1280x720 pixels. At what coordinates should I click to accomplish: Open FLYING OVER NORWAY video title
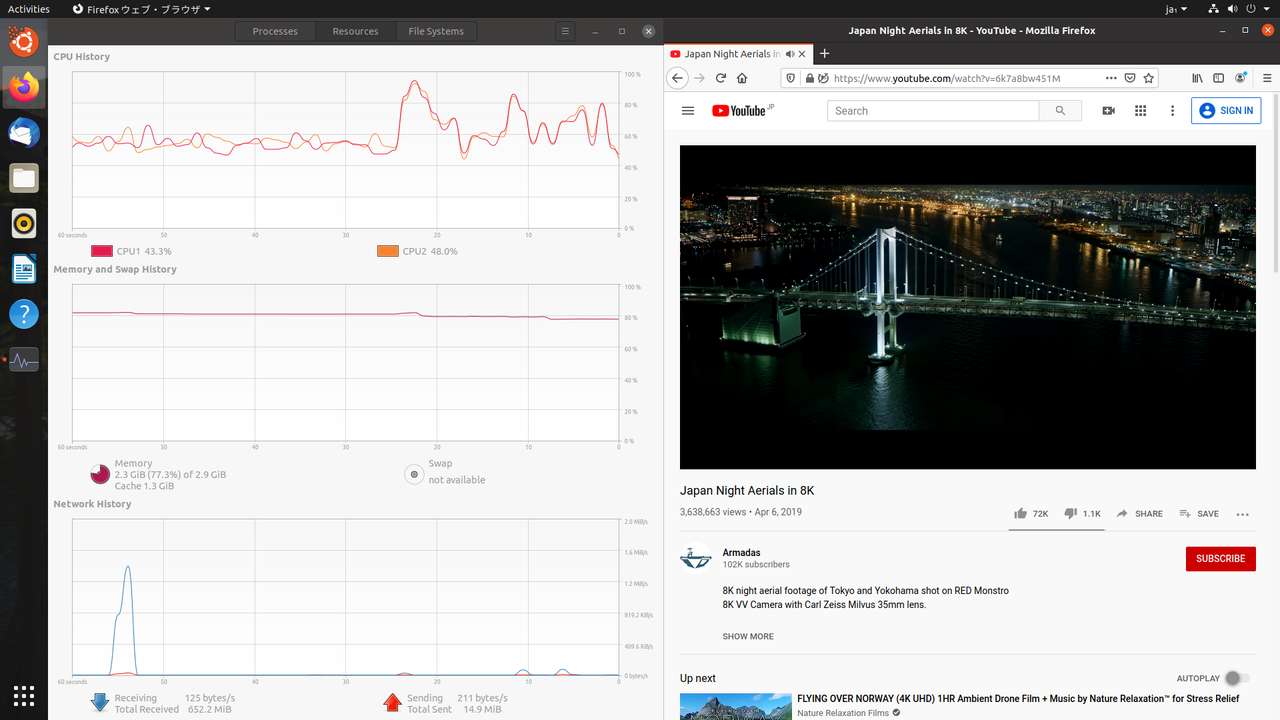click(x=1018, y=699)
